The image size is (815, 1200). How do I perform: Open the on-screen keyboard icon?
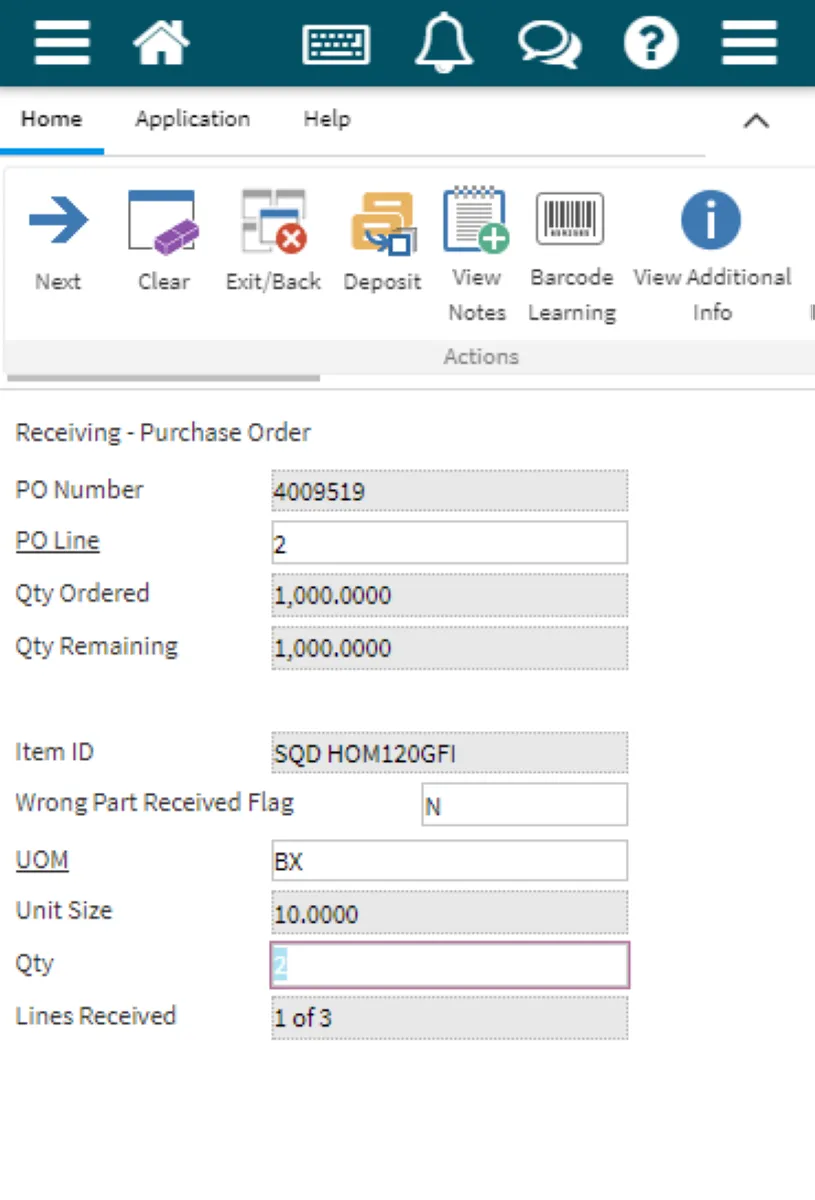[336, 44]
